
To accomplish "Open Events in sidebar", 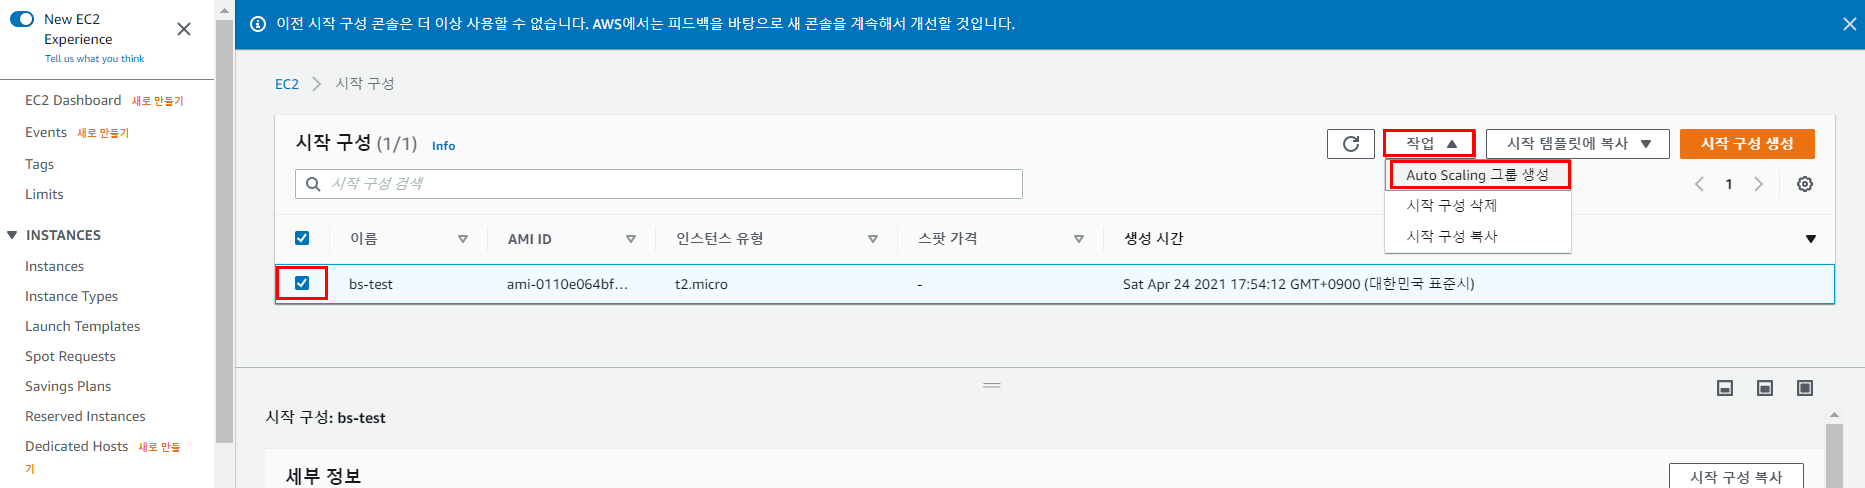I will tap(46, 132).
